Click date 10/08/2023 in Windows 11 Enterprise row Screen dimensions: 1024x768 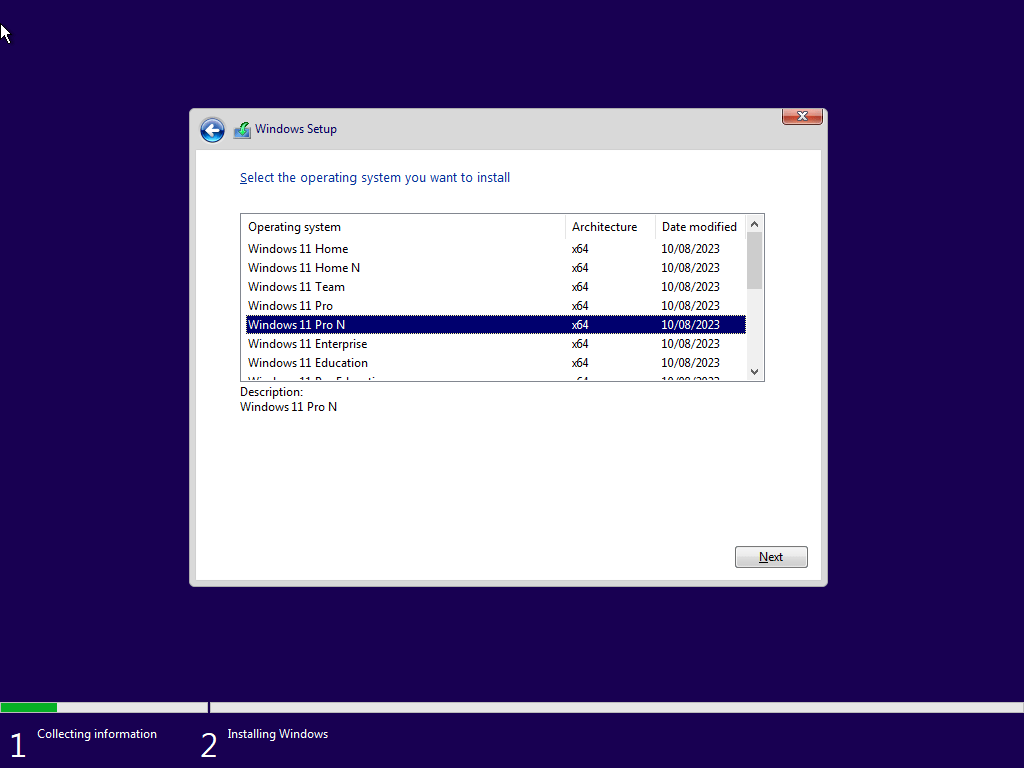(690, 344)
